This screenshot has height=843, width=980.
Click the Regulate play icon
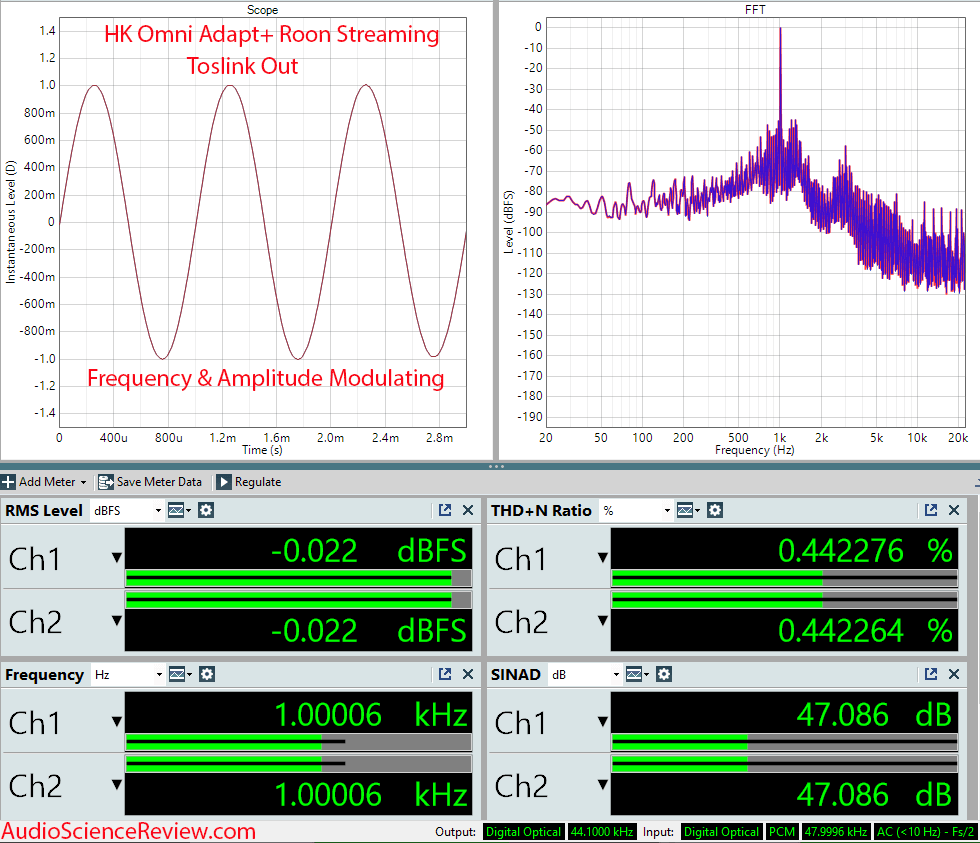pos(224,482)
